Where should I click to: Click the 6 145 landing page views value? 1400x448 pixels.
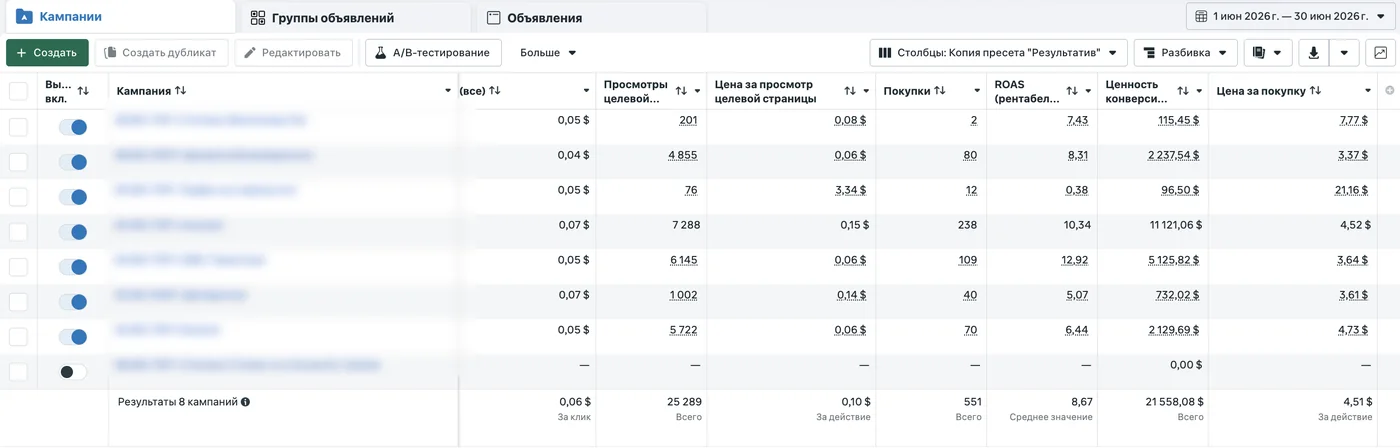pos(683,260)
